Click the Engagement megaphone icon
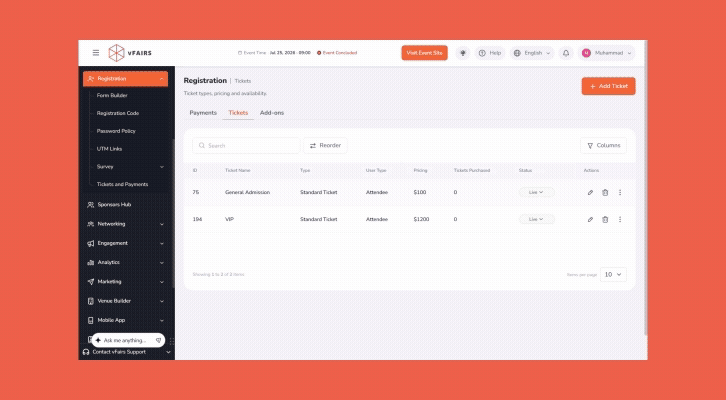Image resolution: width=726 pixels, height=400 pixels. pyautogui.click(x=91, y=243)
